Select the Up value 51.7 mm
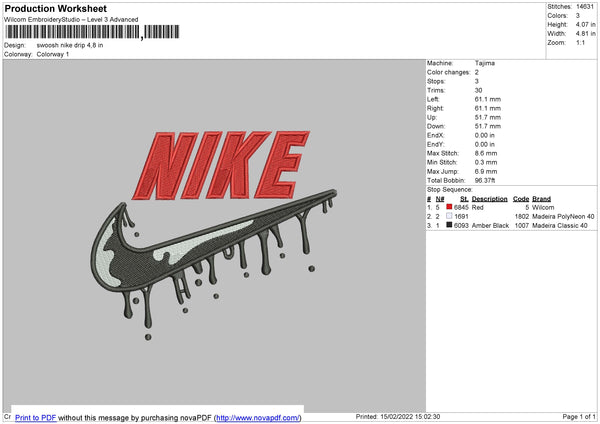 488,117
